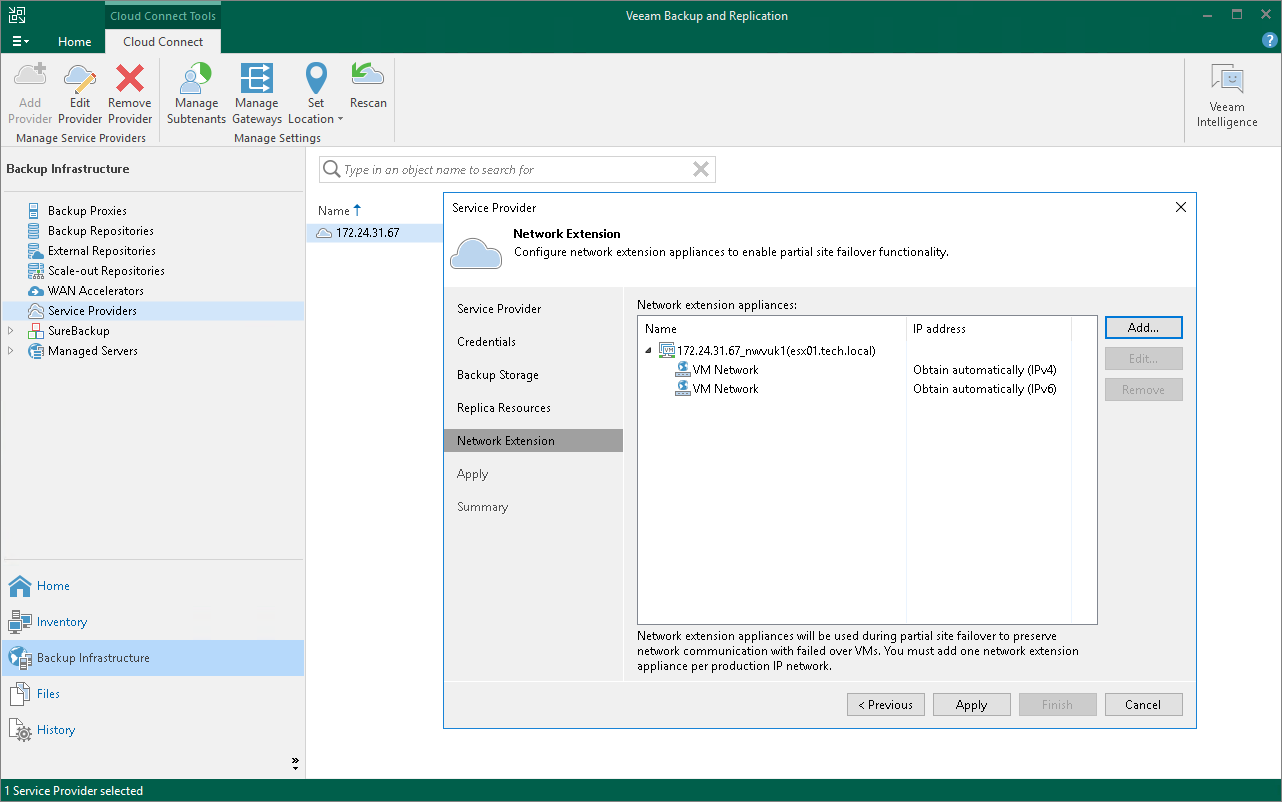
Task: Click the Remove Provider red X icon
Action: (130, 78)
